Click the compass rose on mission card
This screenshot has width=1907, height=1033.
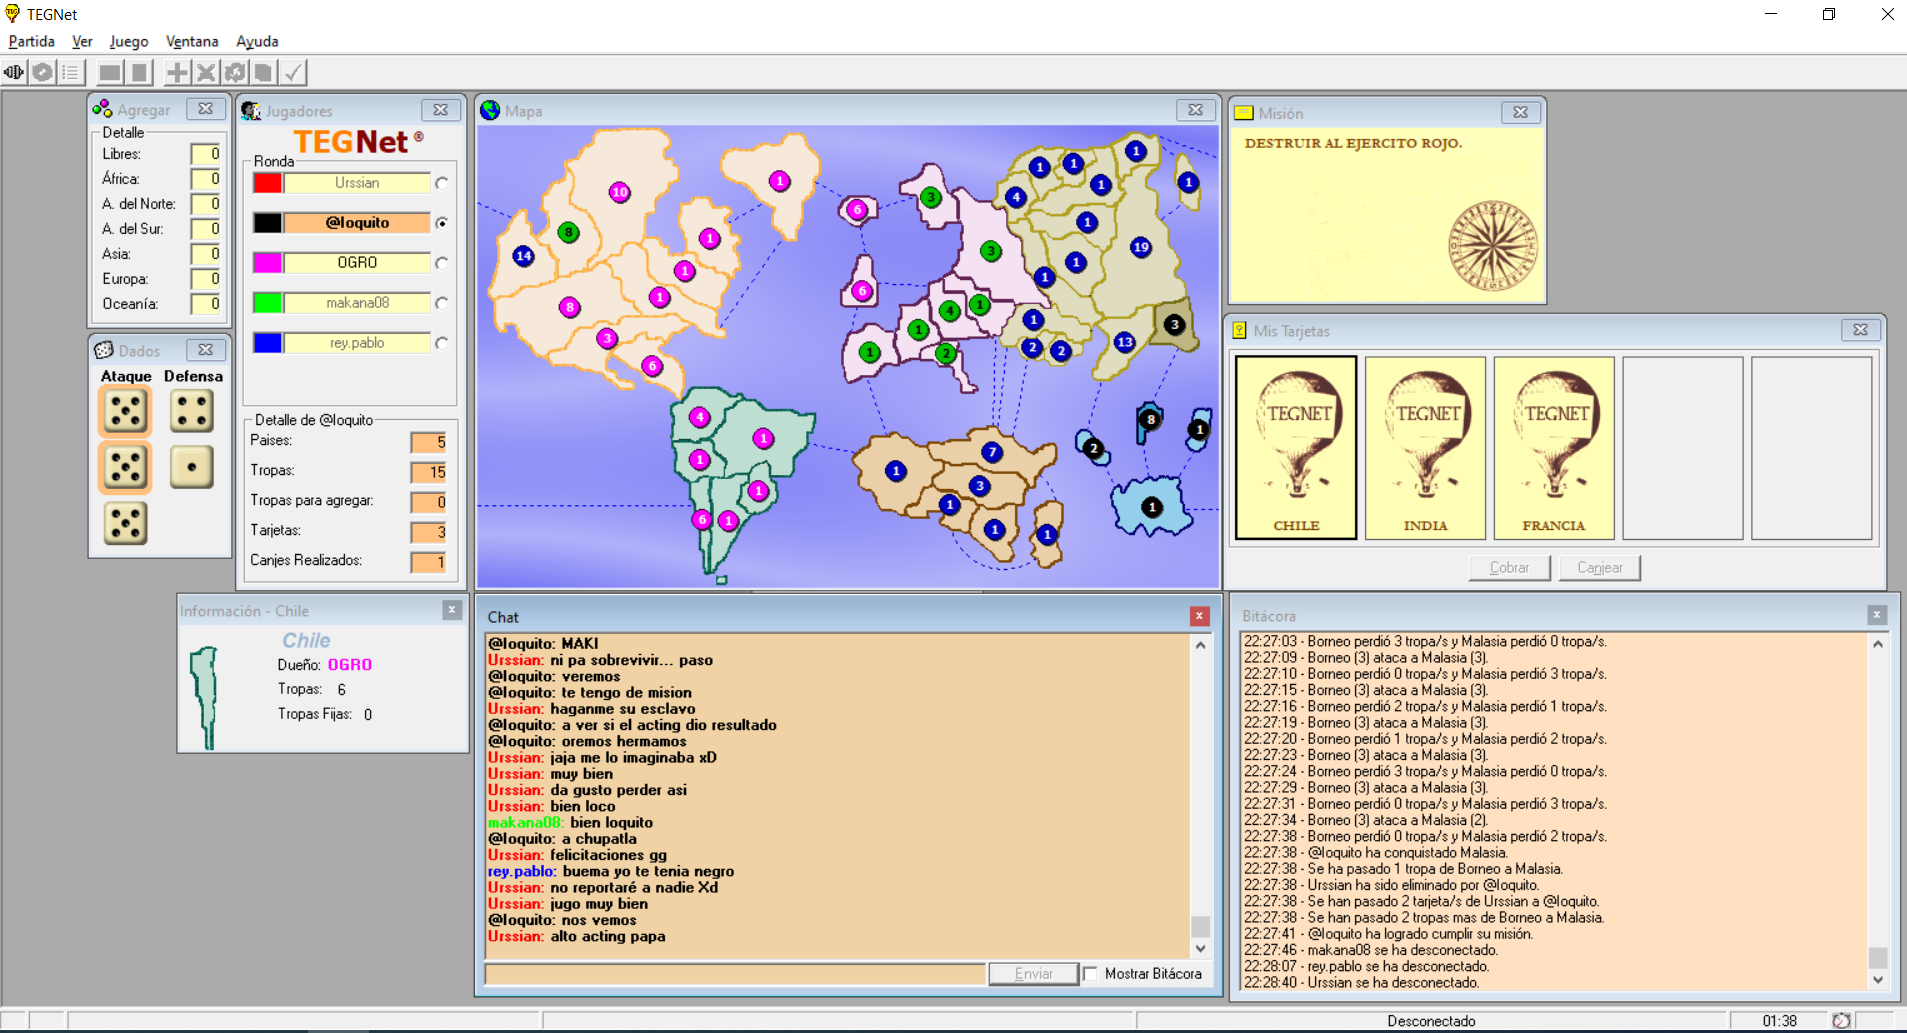coord(1493,246)
